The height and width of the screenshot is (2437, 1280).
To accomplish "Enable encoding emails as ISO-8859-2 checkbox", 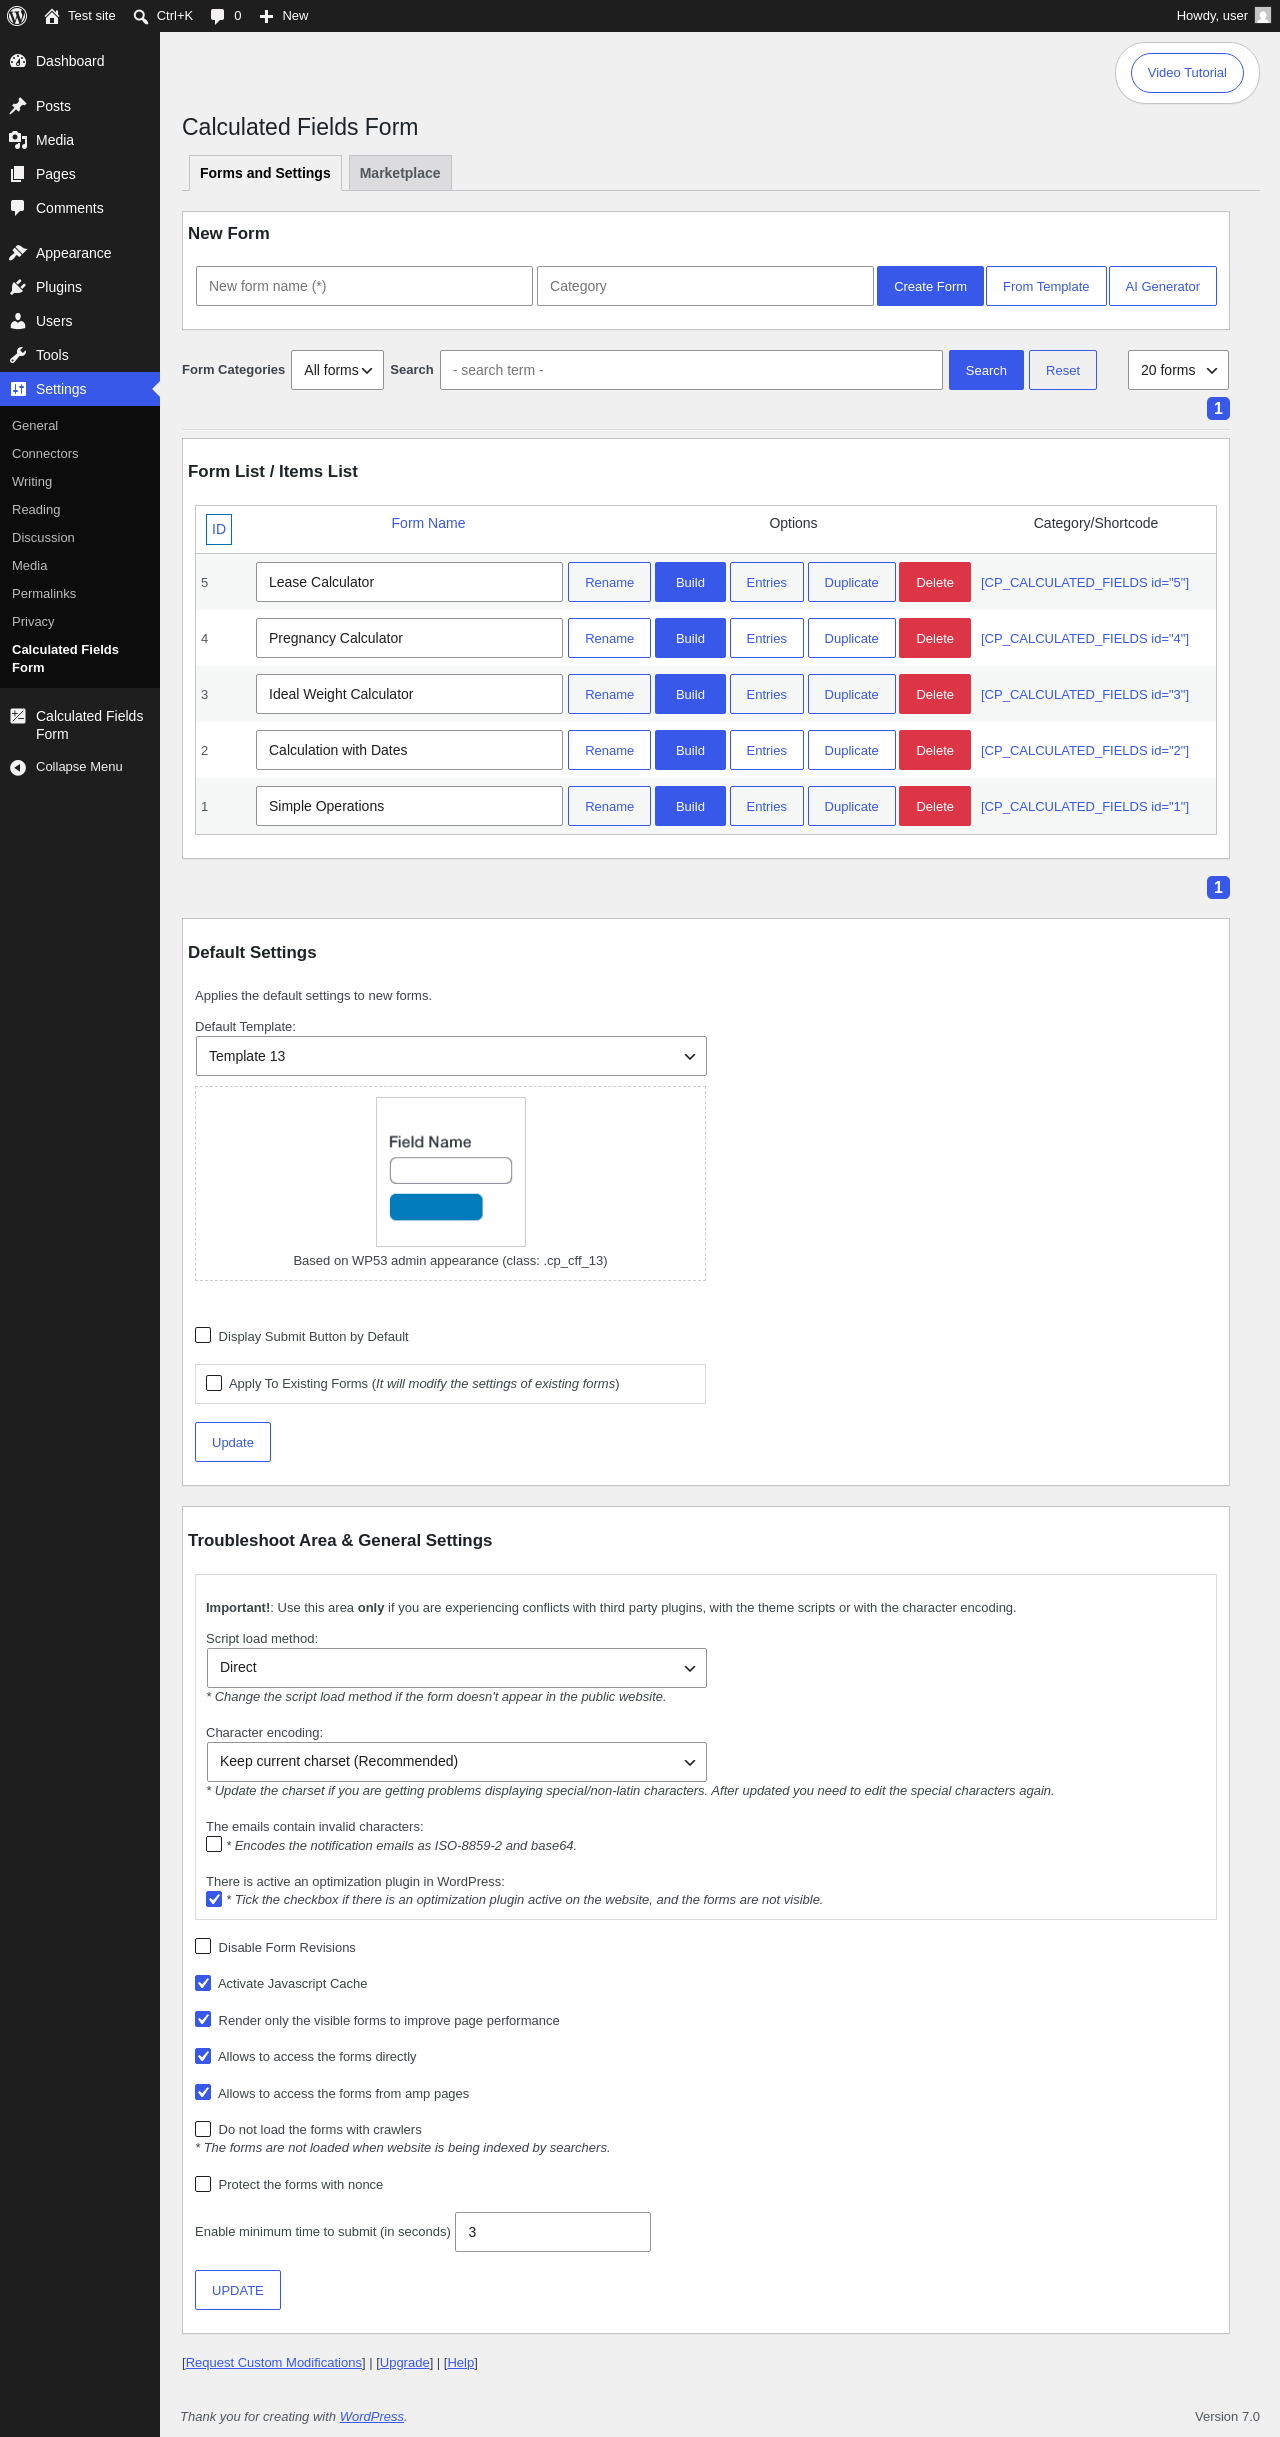I will click(214, 1844).
